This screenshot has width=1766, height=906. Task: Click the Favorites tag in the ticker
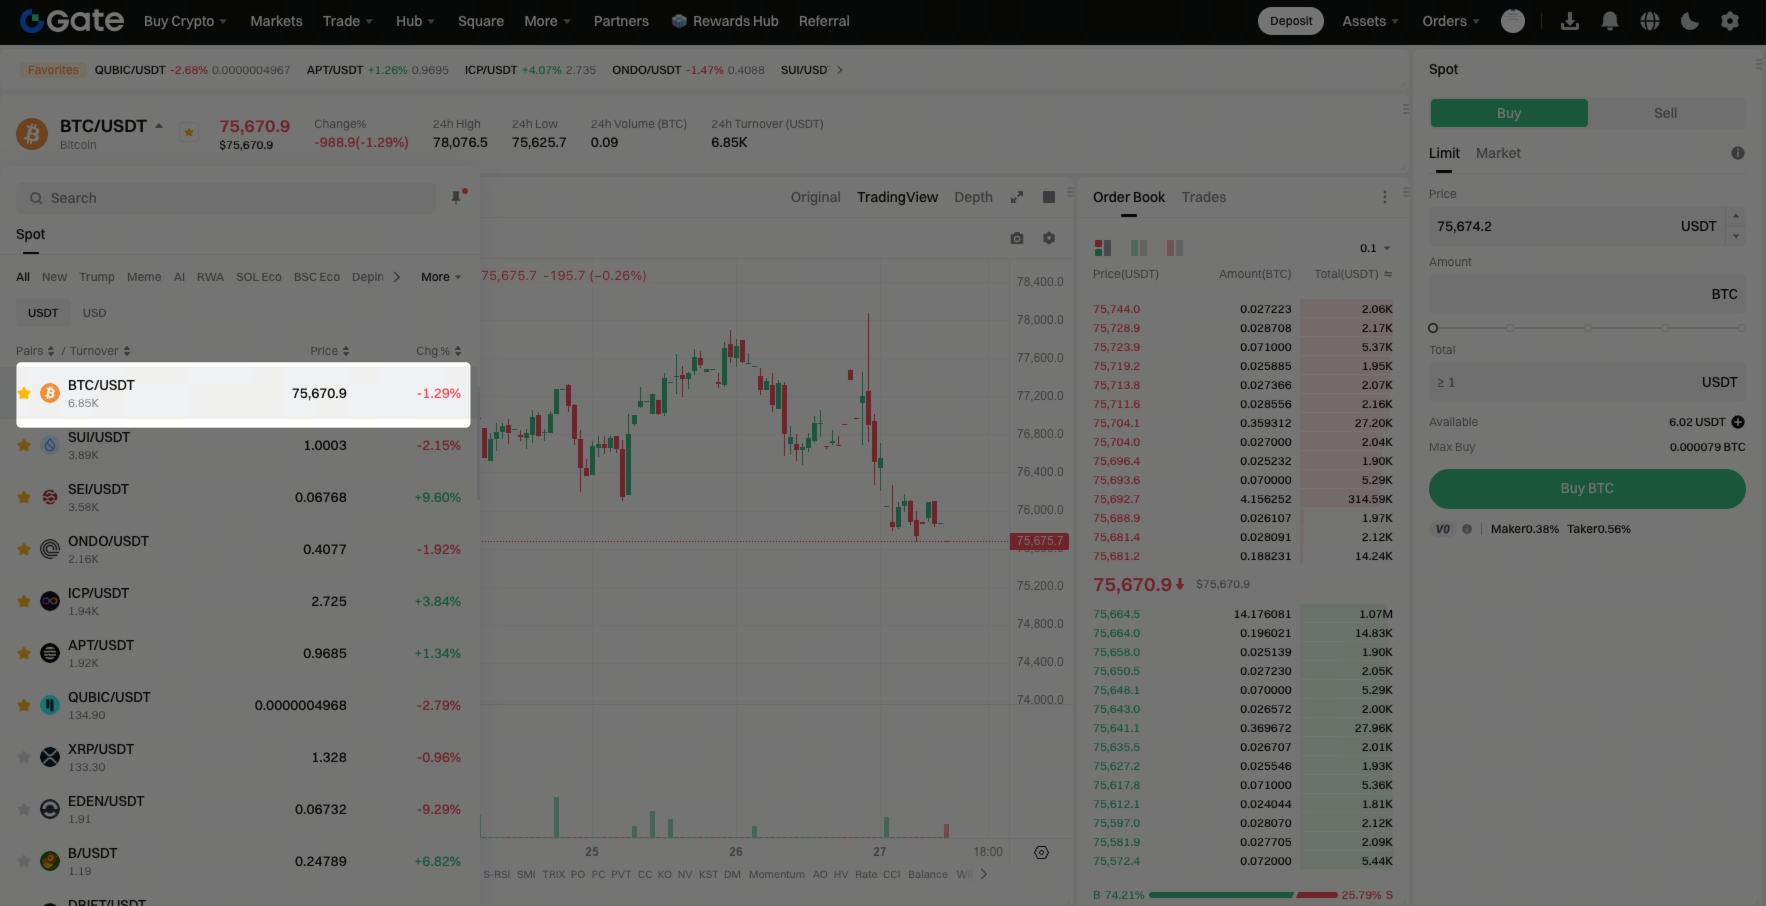pos(53,70)
